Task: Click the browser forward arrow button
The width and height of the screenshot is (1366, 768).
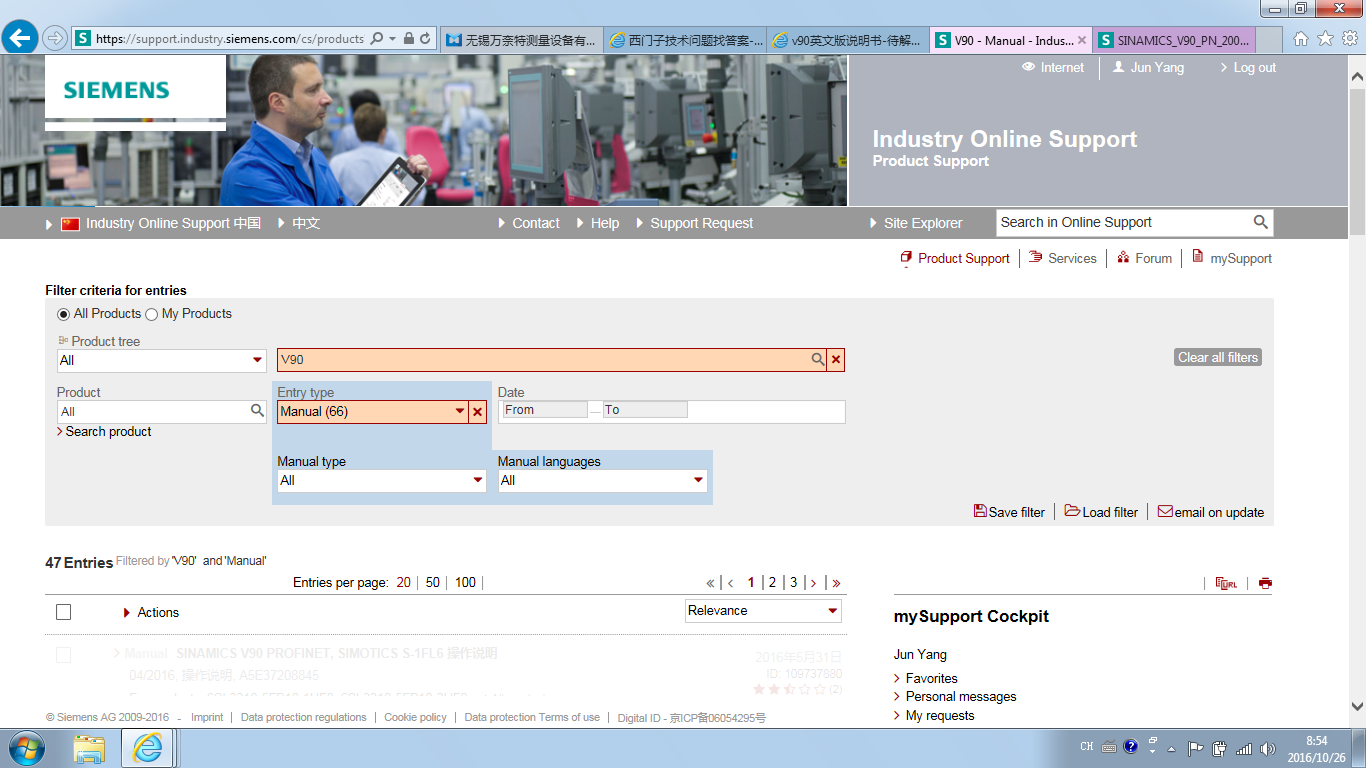Action: tap(54, 39)
